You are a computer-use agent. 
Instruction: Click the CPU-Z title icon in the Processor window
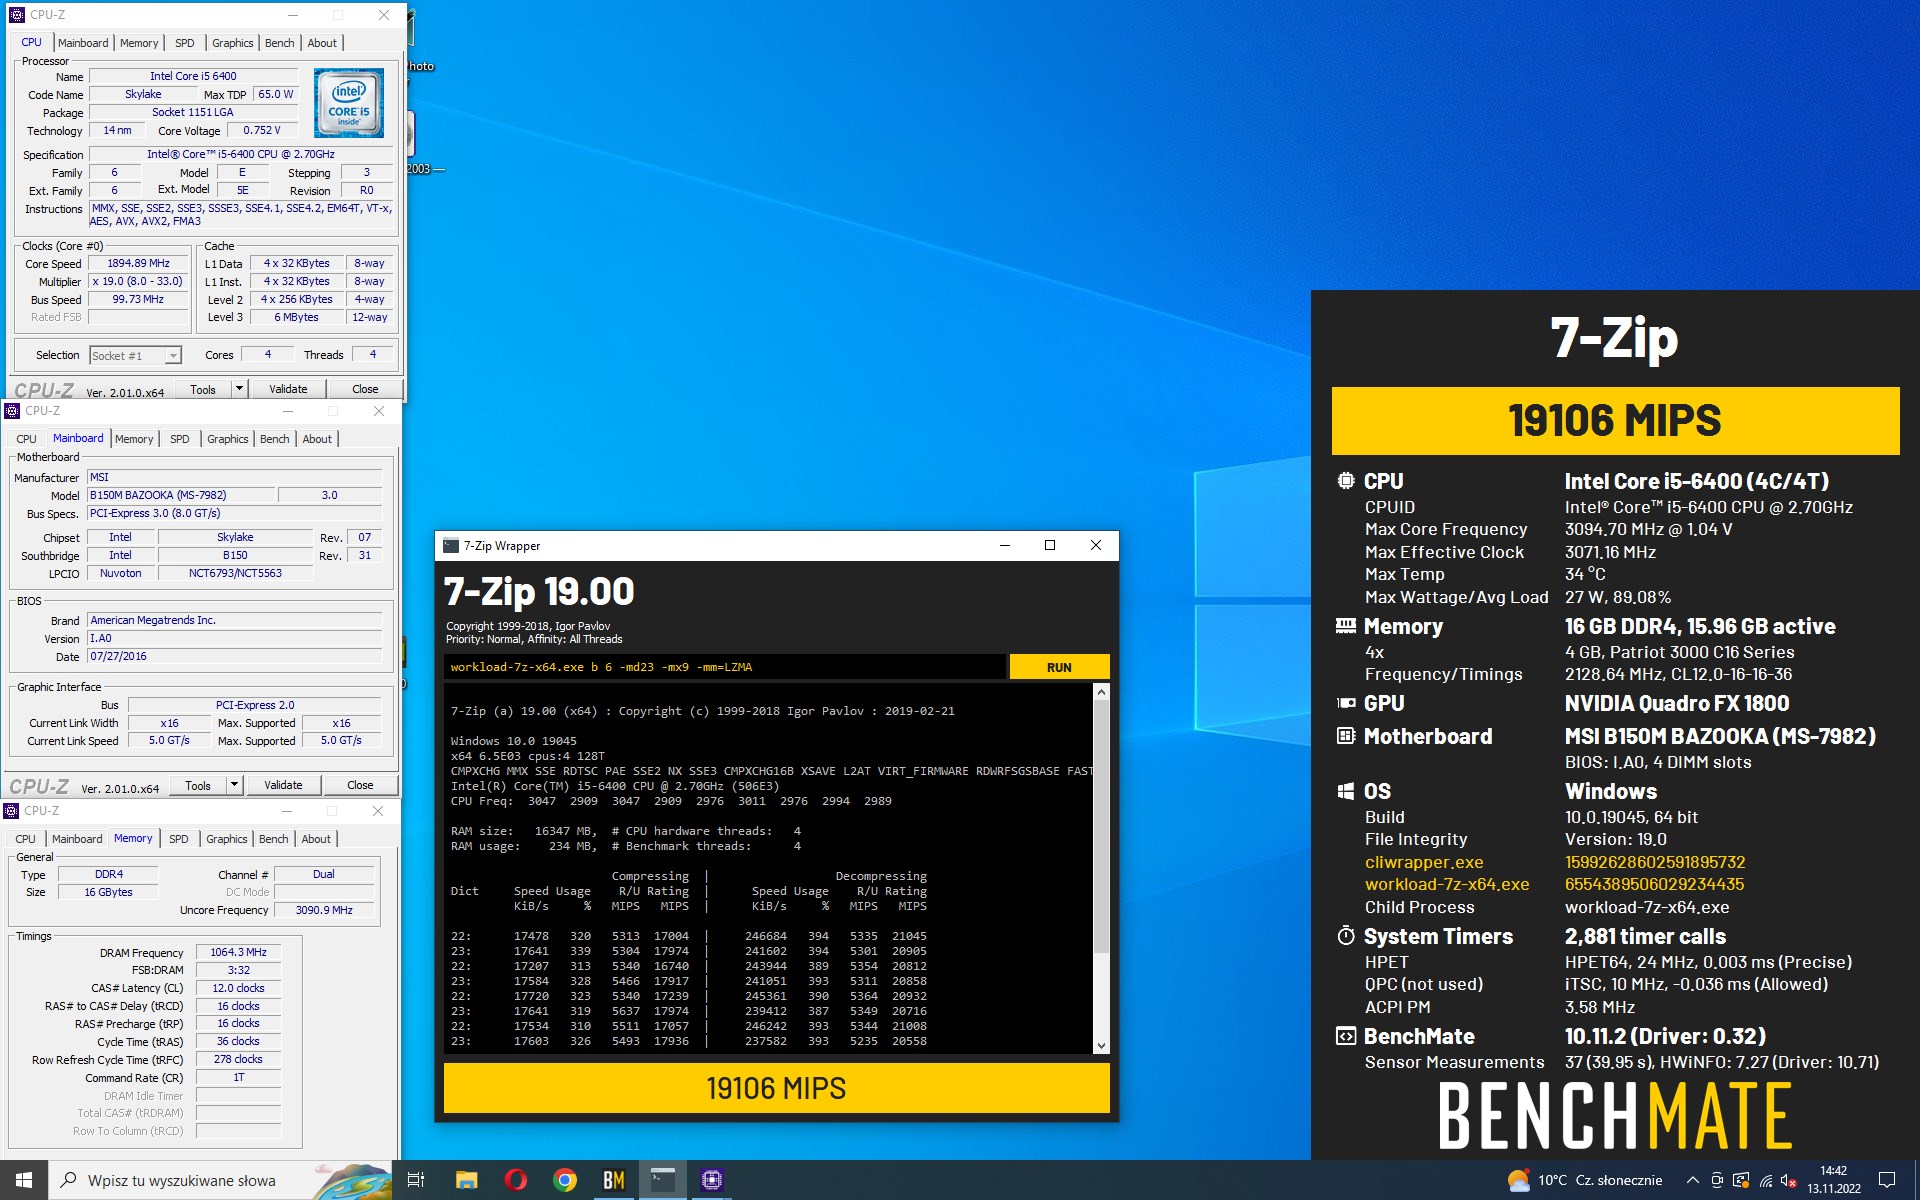pyautogui.click(x=16, y=15)
